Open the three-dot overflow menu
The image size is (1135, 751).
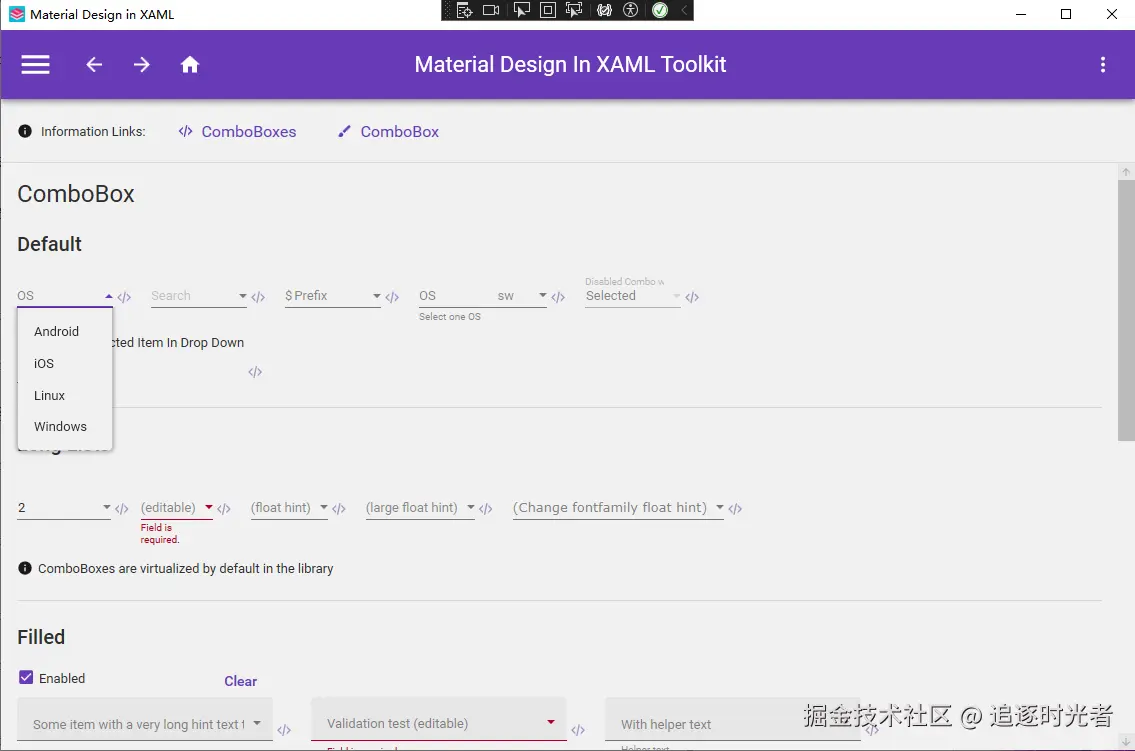click(1102, 64)
